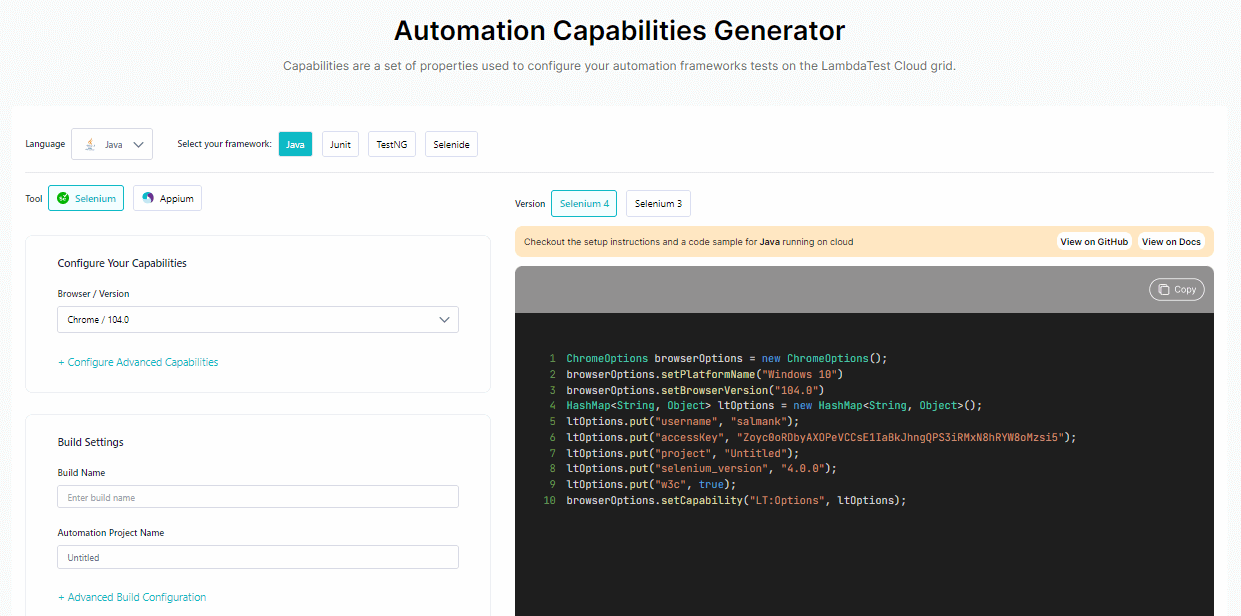Viewport: 1241px width, 616px height.
Task: Click the Copy button on the code panel
Action: pos(1176,289)
